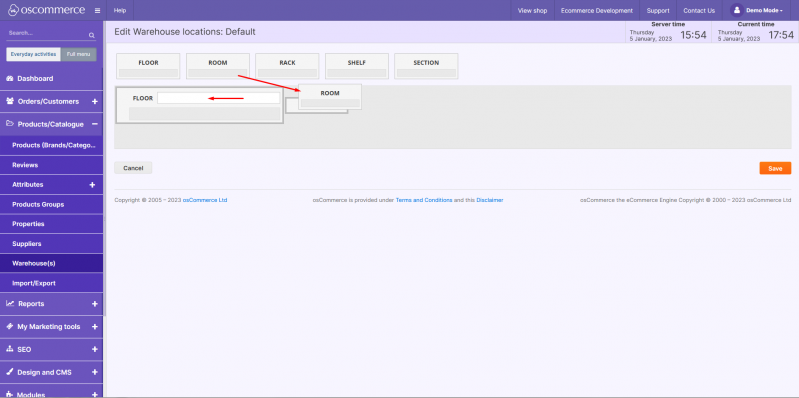Click the search input field
This screenshot has height=398, width=799.
pos(47,33)
